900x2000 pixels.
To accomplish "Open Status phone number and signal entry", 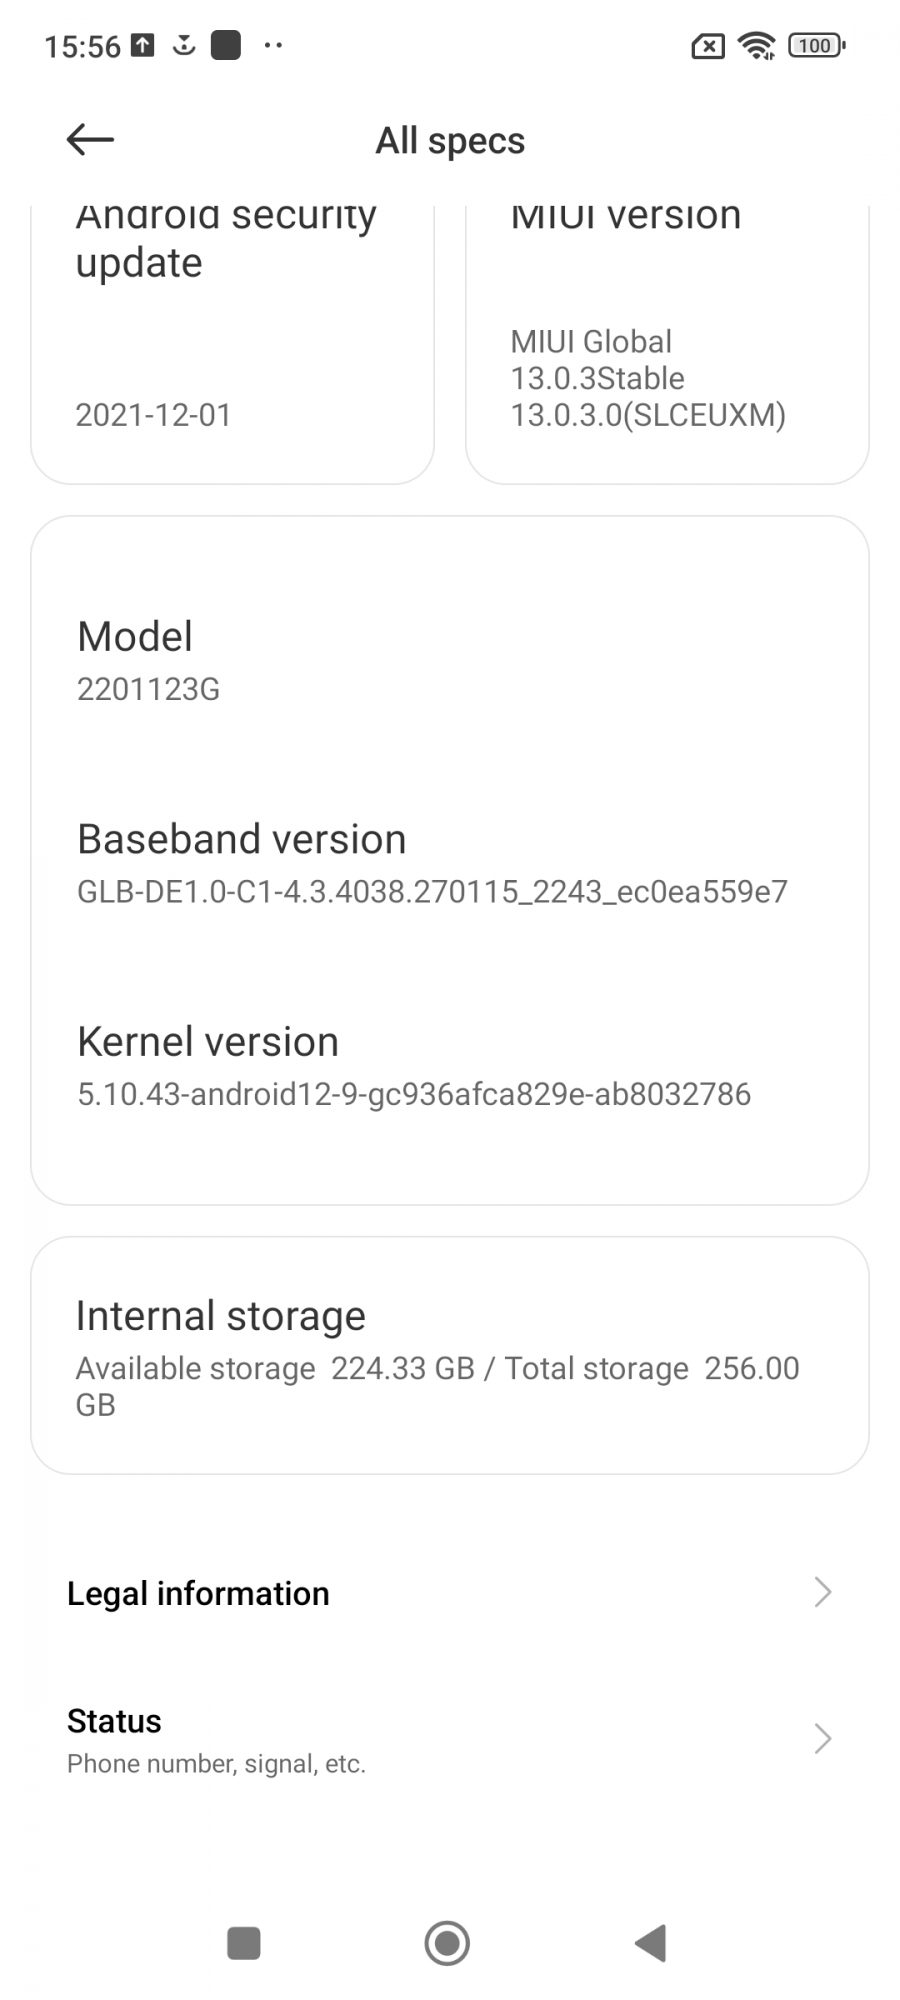I will point(216,1740).
